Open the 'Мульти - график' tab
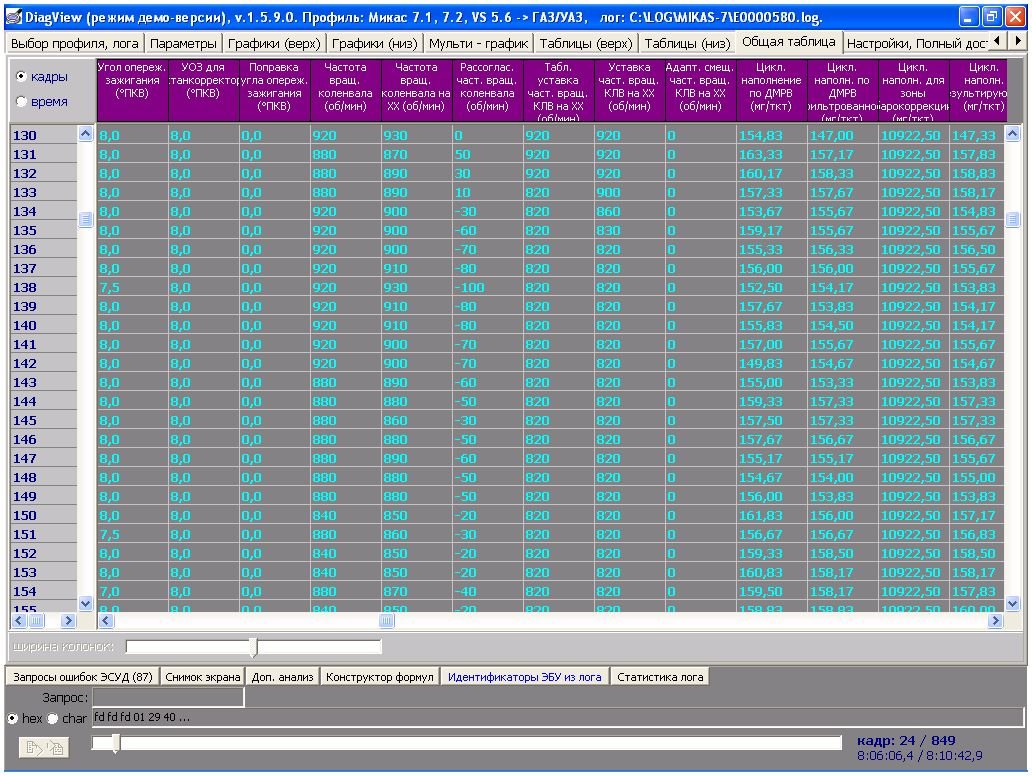Image resolution: width=1032 pixels, height=776 pixels. point(477,43)
